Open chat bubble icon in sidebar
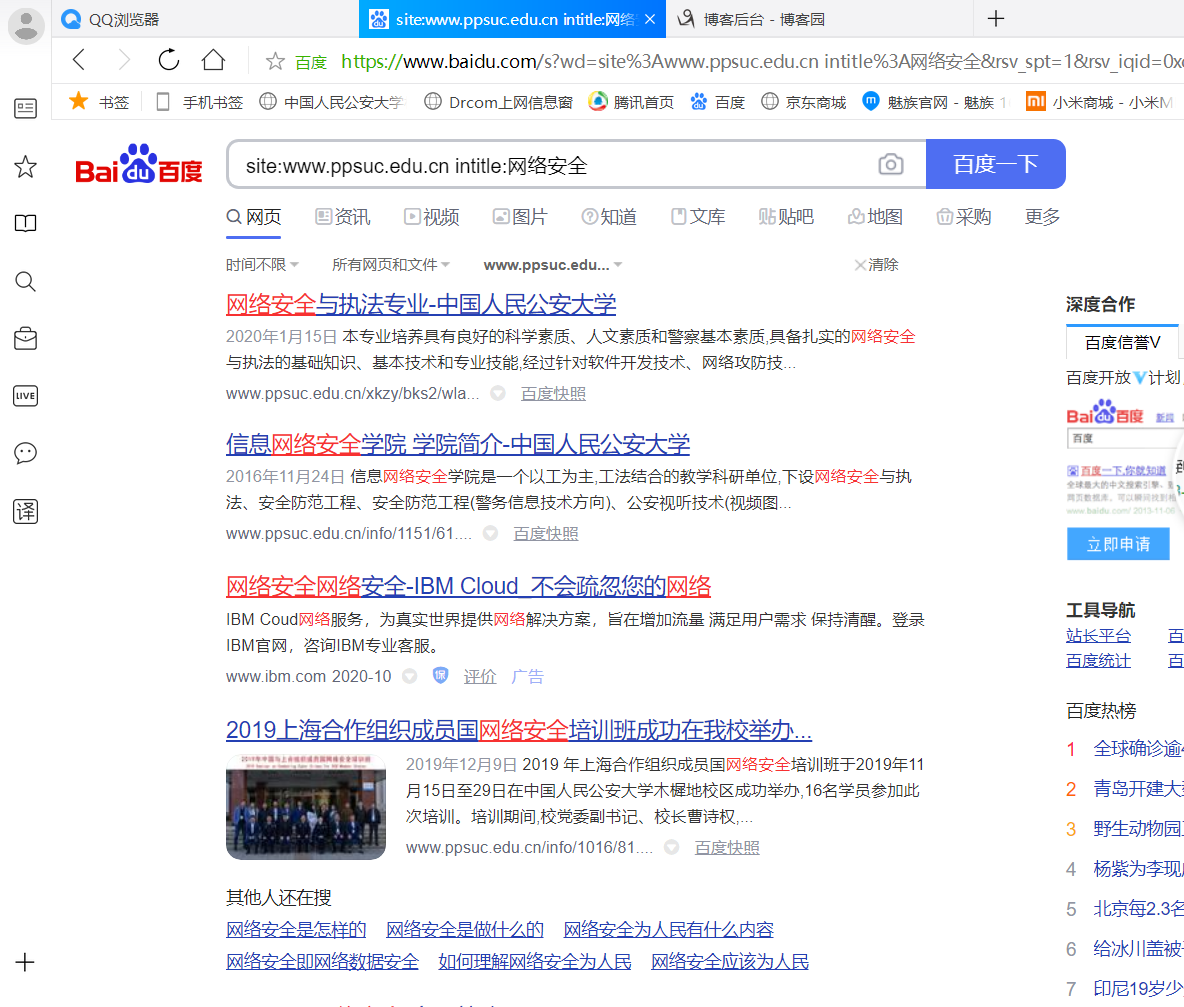The image size is (1184, 1007). [26, 453]
